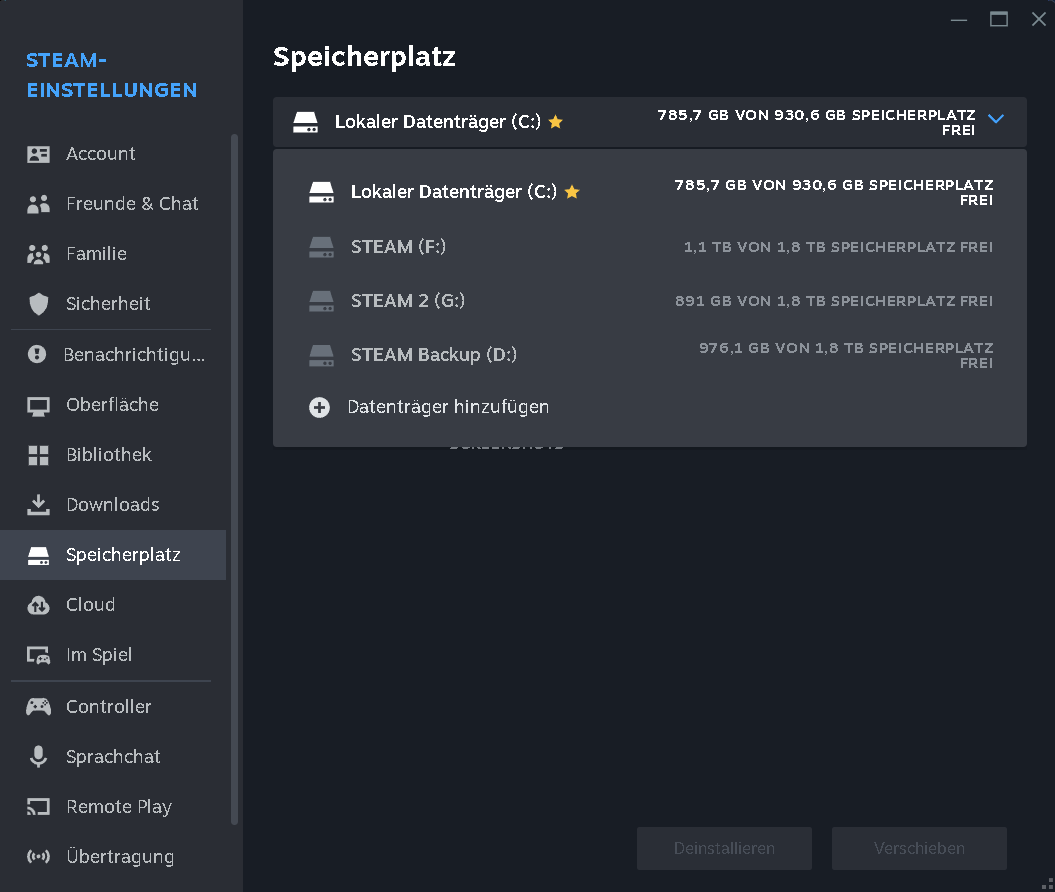This screenshot has width=1055, height=892.
Task: Open the Downloads settings section
Action: coord(113,505)
